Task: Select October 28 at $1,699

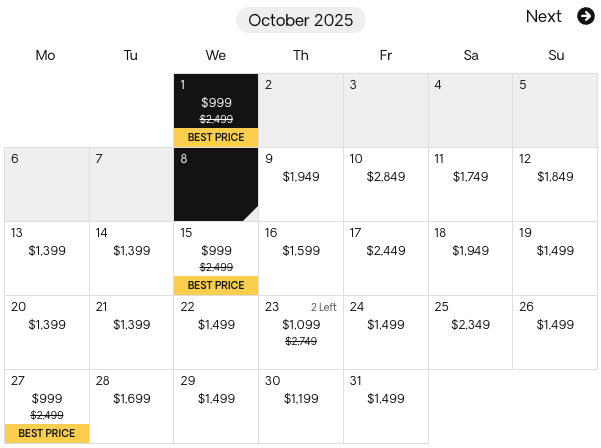Action: (x=131, y=406)
